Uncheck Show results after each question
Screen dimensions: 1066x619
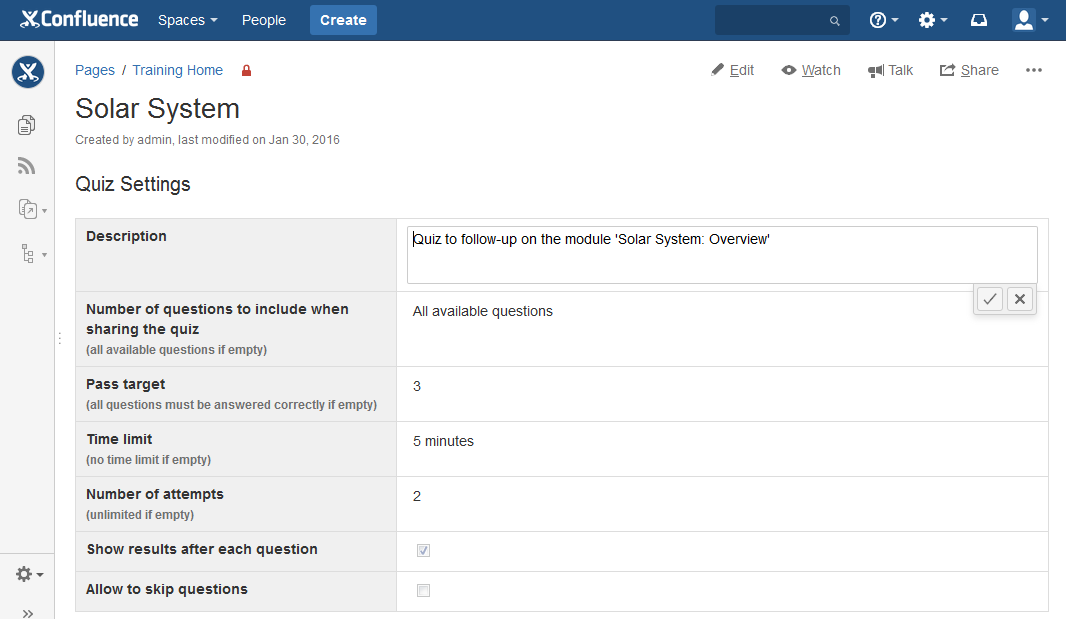423,550
